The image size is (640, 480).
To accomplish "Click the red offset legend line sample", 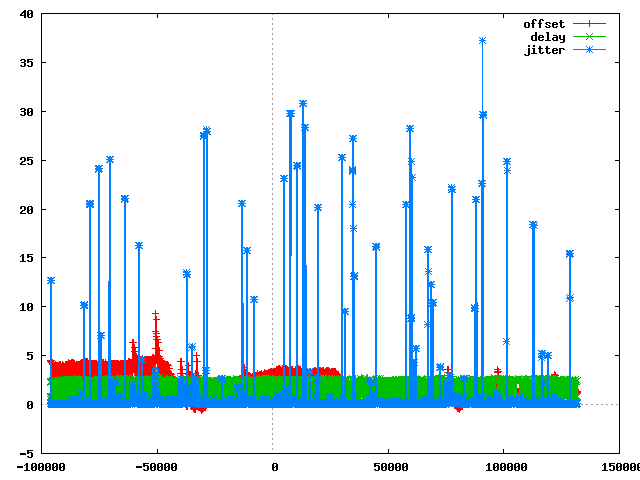I will [x=589, y=24].
